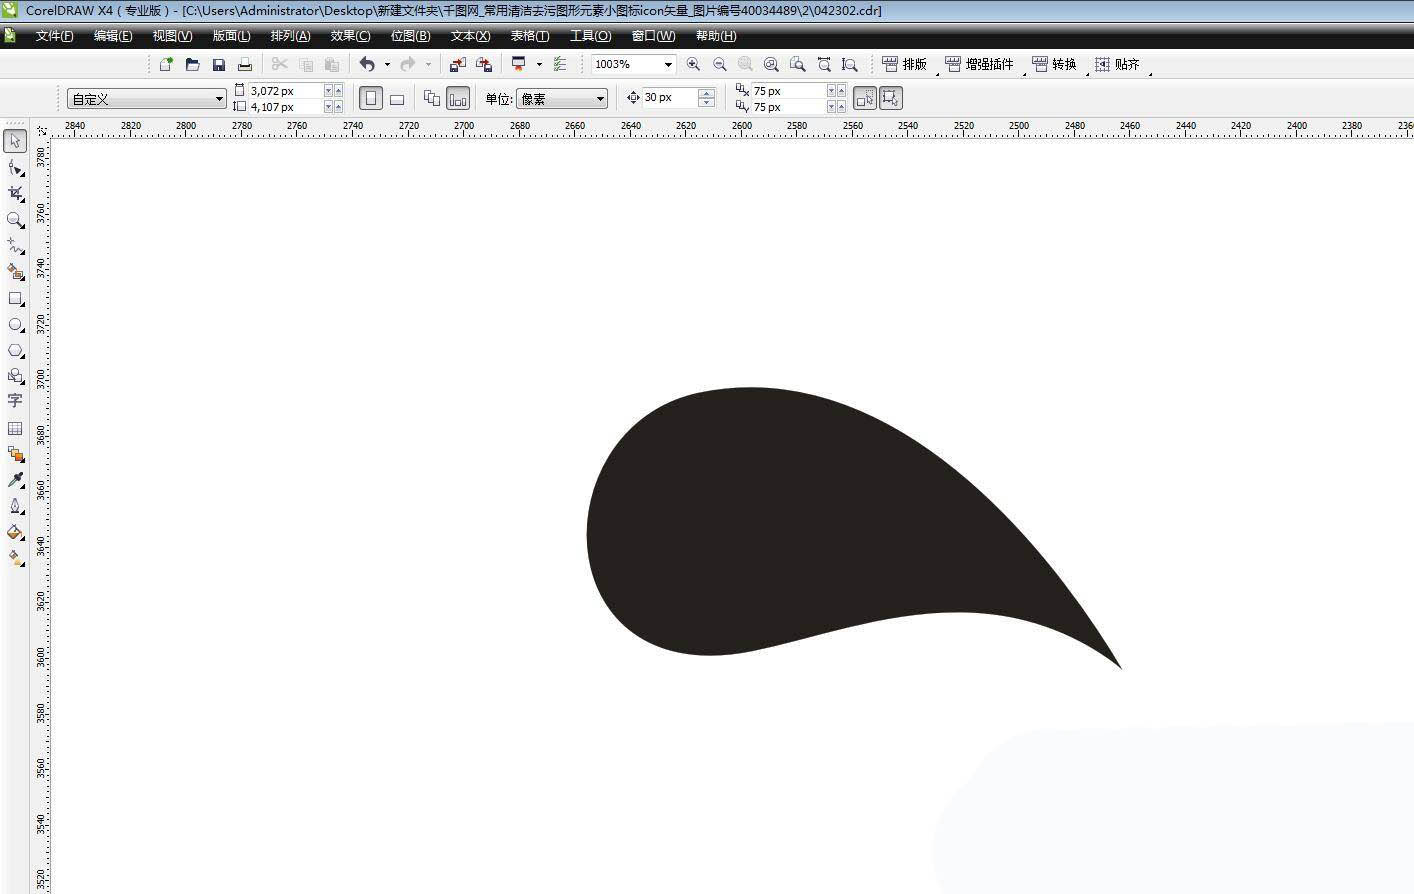Open the 位图(B) menu
Image resolution: width=1414 pixels, height=894 pixels.
pyautogui.click(x=410, y=36)
